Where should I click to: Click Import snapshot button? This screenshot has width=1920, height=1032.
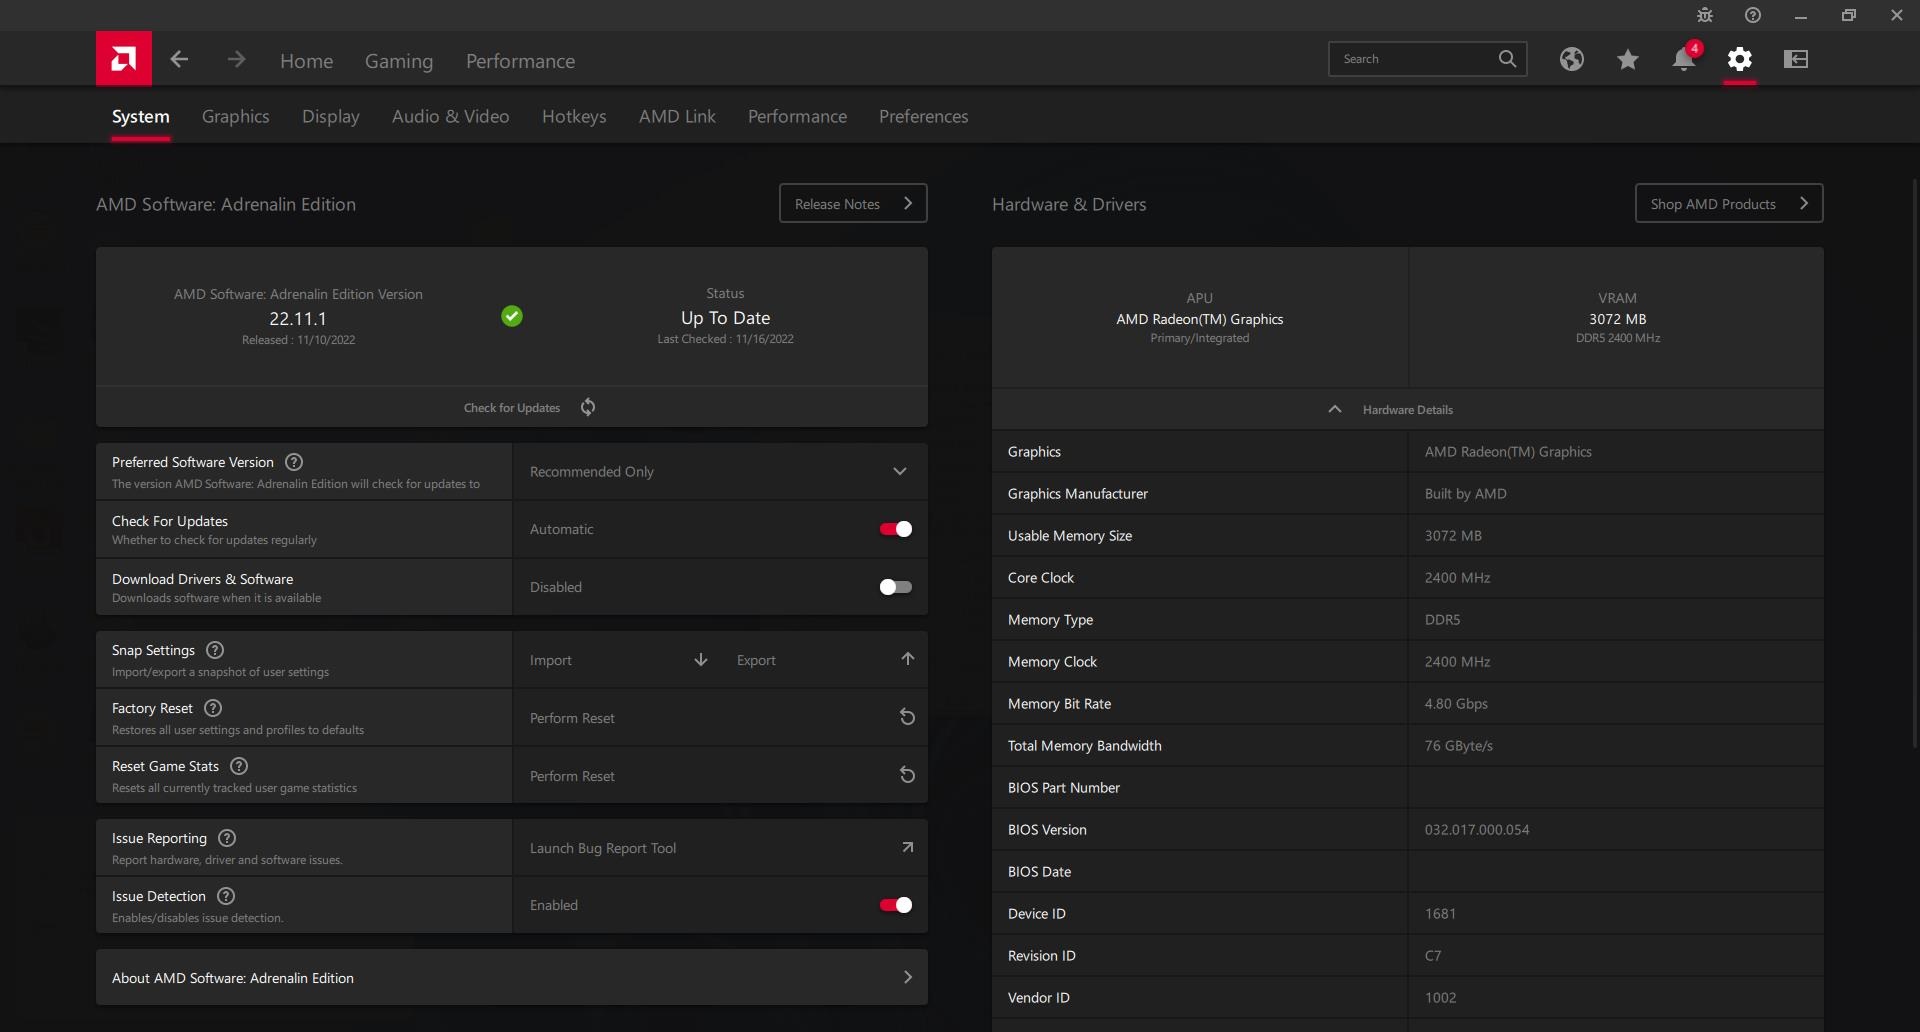(617, 660)
